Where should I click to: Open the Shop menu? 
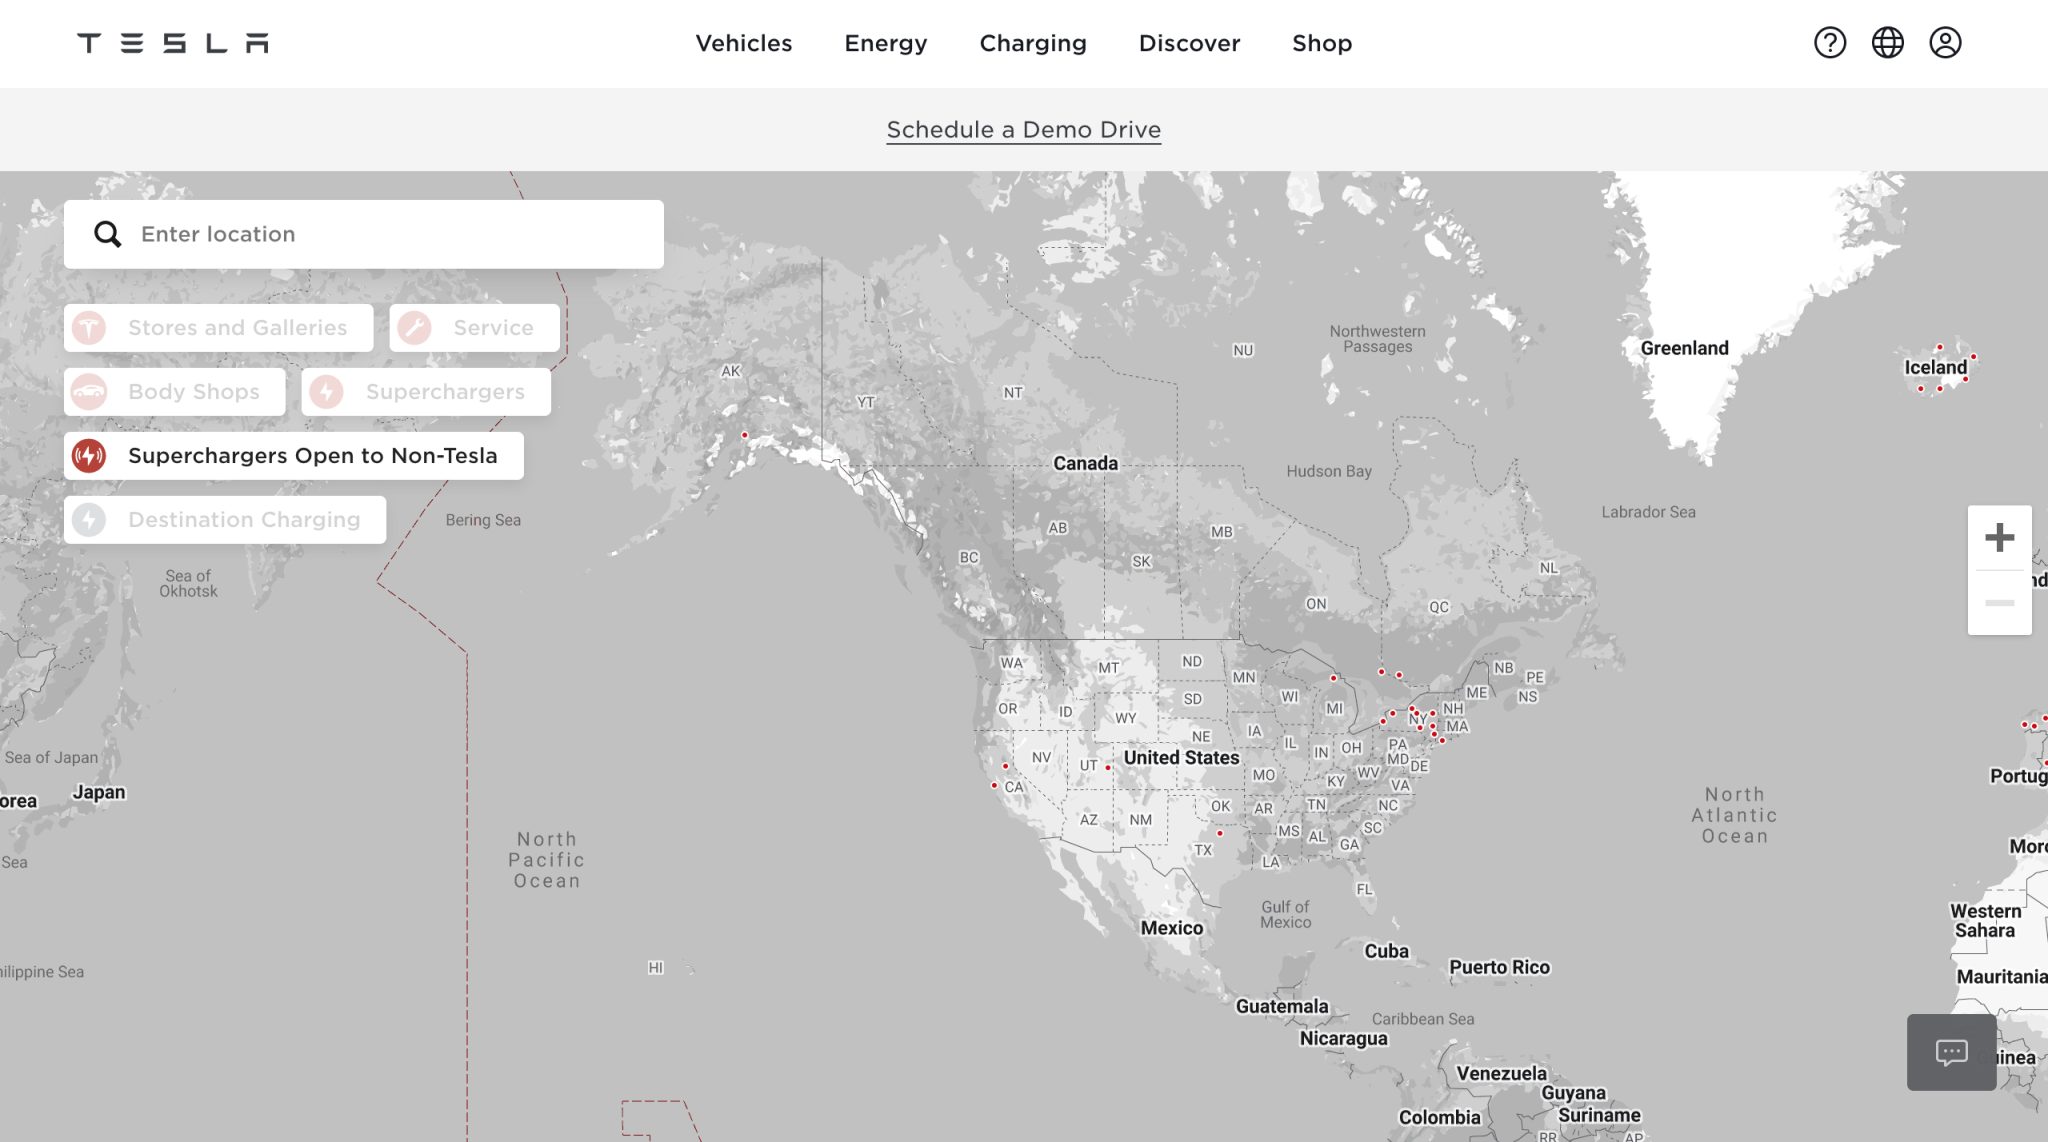1322,43
